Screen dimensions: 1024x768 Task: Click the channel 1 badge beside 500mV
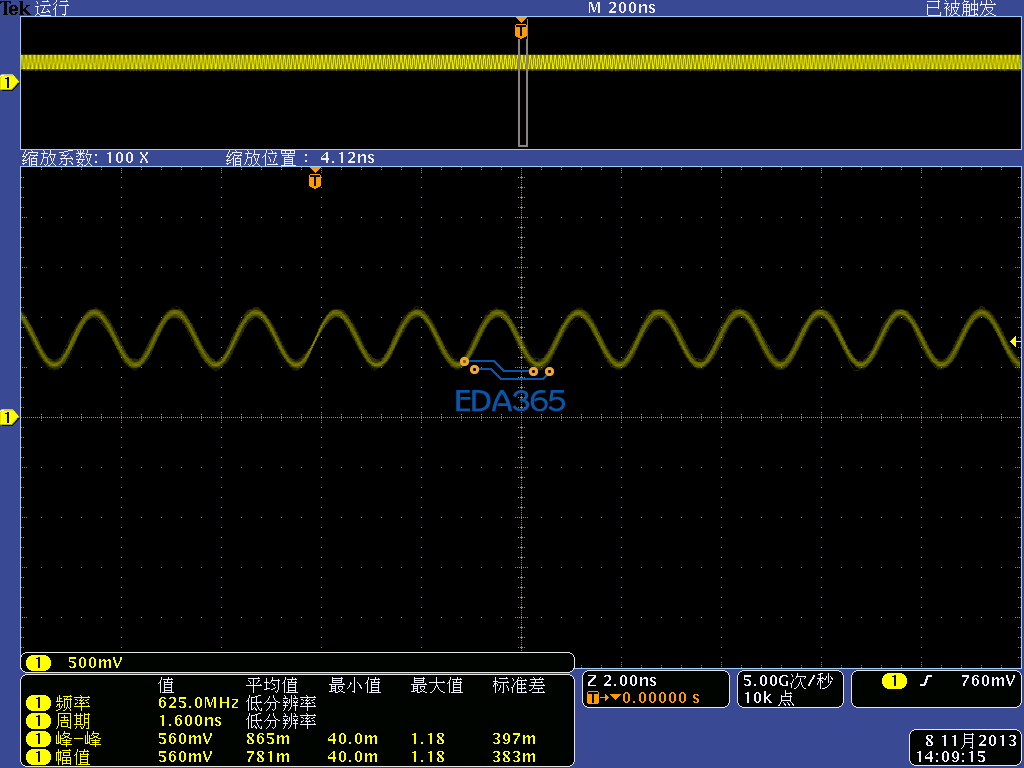(38, 662)
